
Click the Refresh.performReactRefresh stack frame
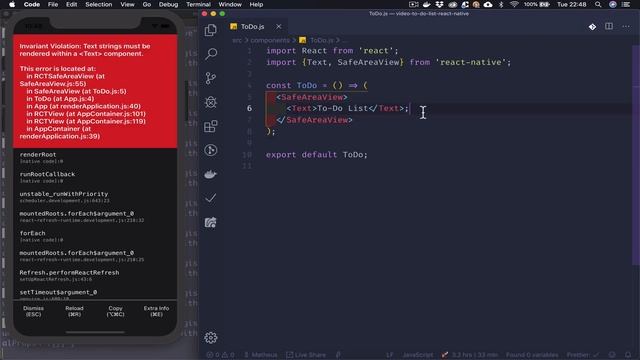pos(95,276)
